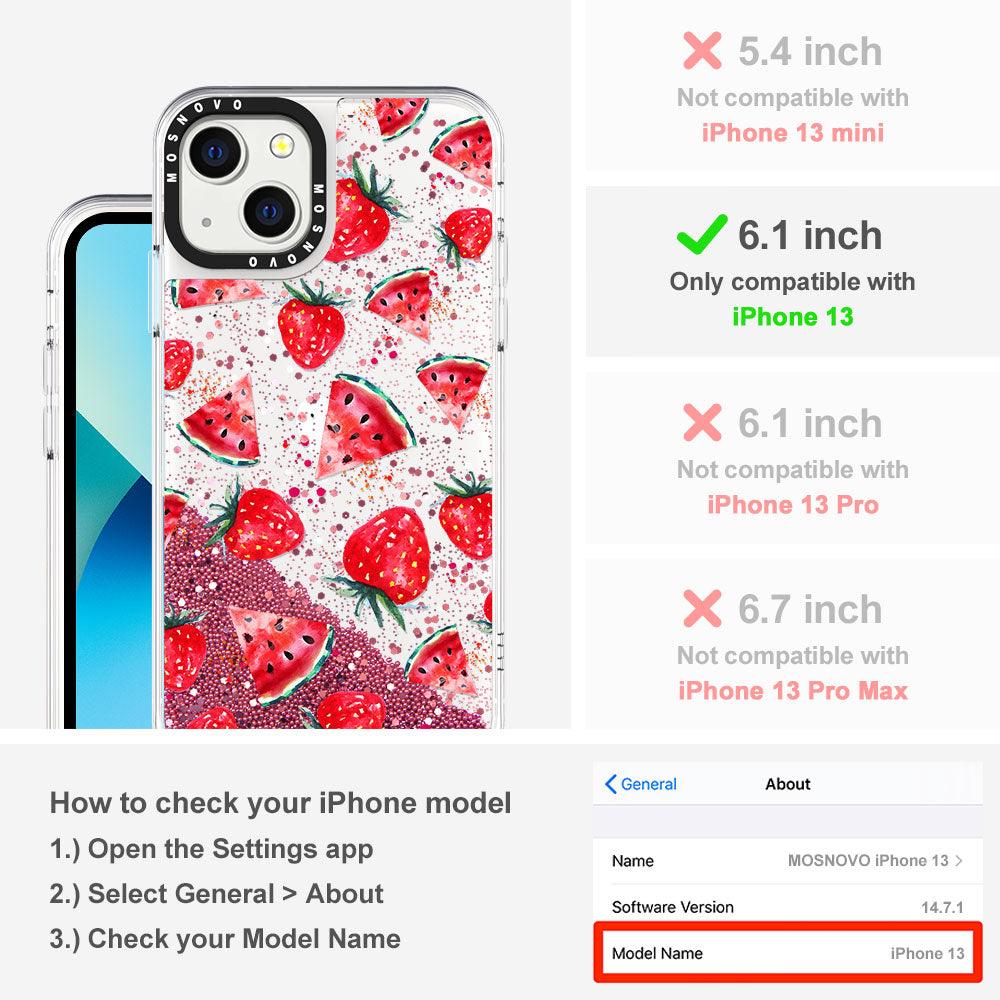Click the large watermelon slice on the case
The width and height of the screenshot is (1000, 1000).
[x=364, y=422]
